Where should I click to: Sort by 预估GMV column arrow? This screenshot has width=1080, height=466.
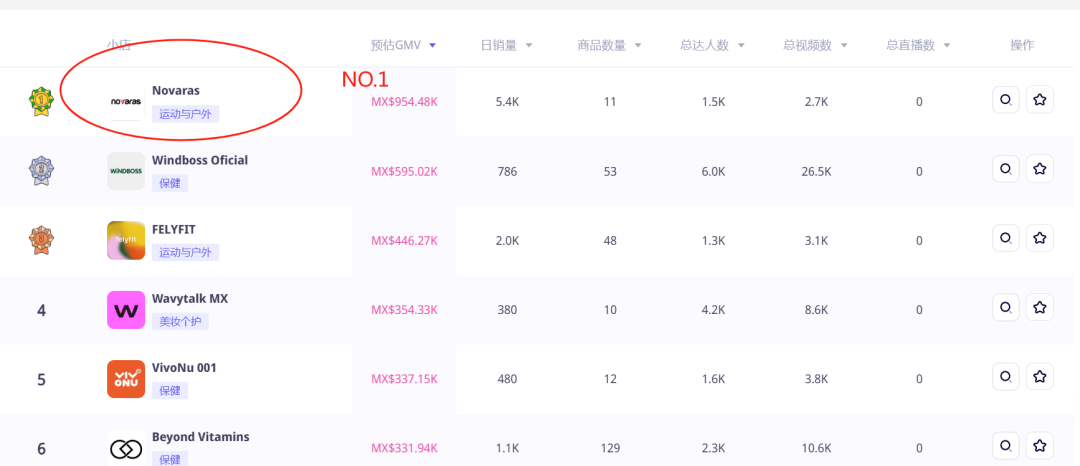coord(432,46)
